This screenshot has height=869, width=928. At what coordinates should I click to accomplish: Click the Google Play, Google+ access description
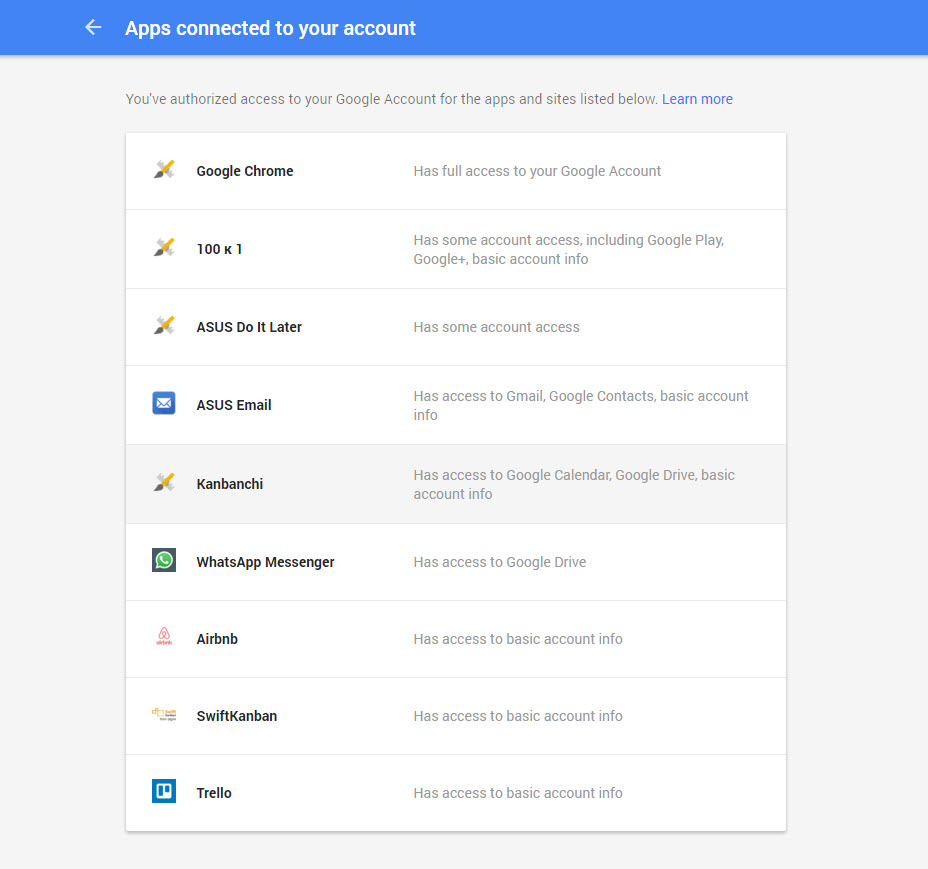pyautogui.click(x=569, y=249)
